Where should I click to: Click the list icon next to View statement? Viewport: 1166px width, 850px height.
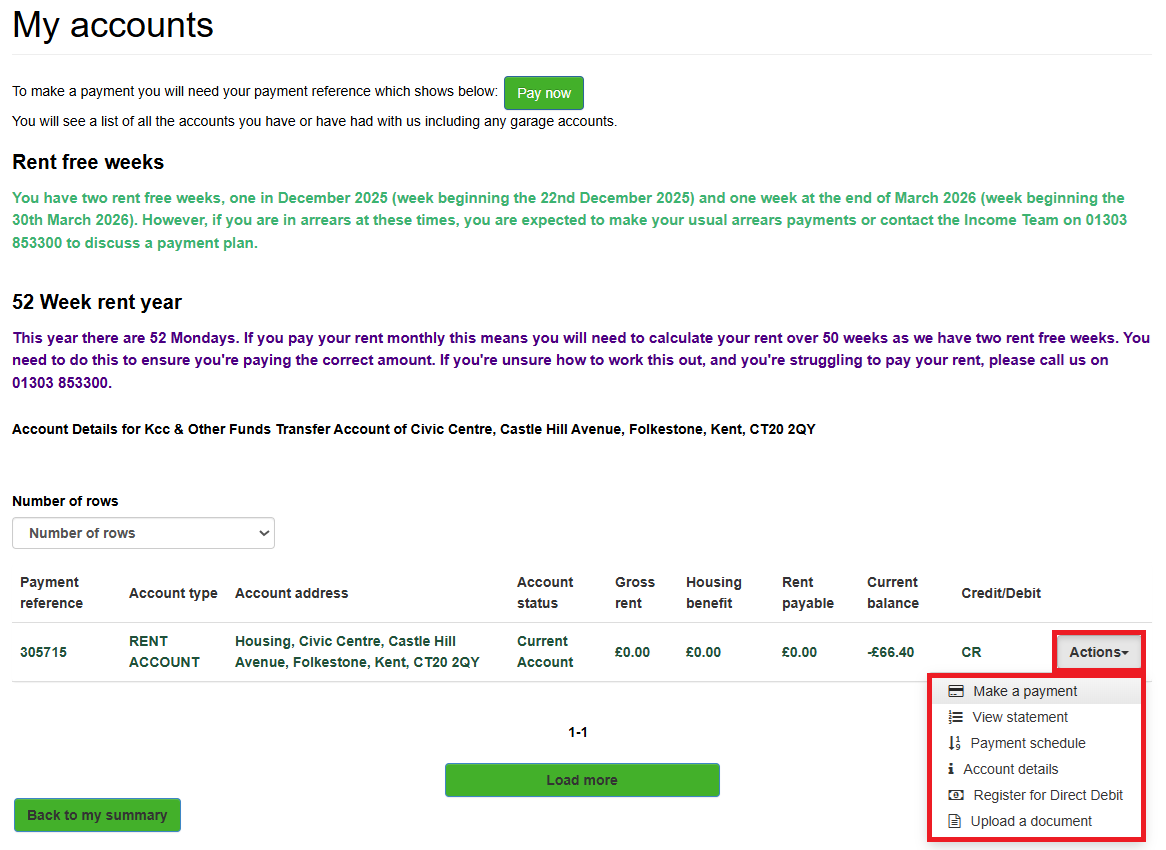pyautogui.click(x=955, y=717)
